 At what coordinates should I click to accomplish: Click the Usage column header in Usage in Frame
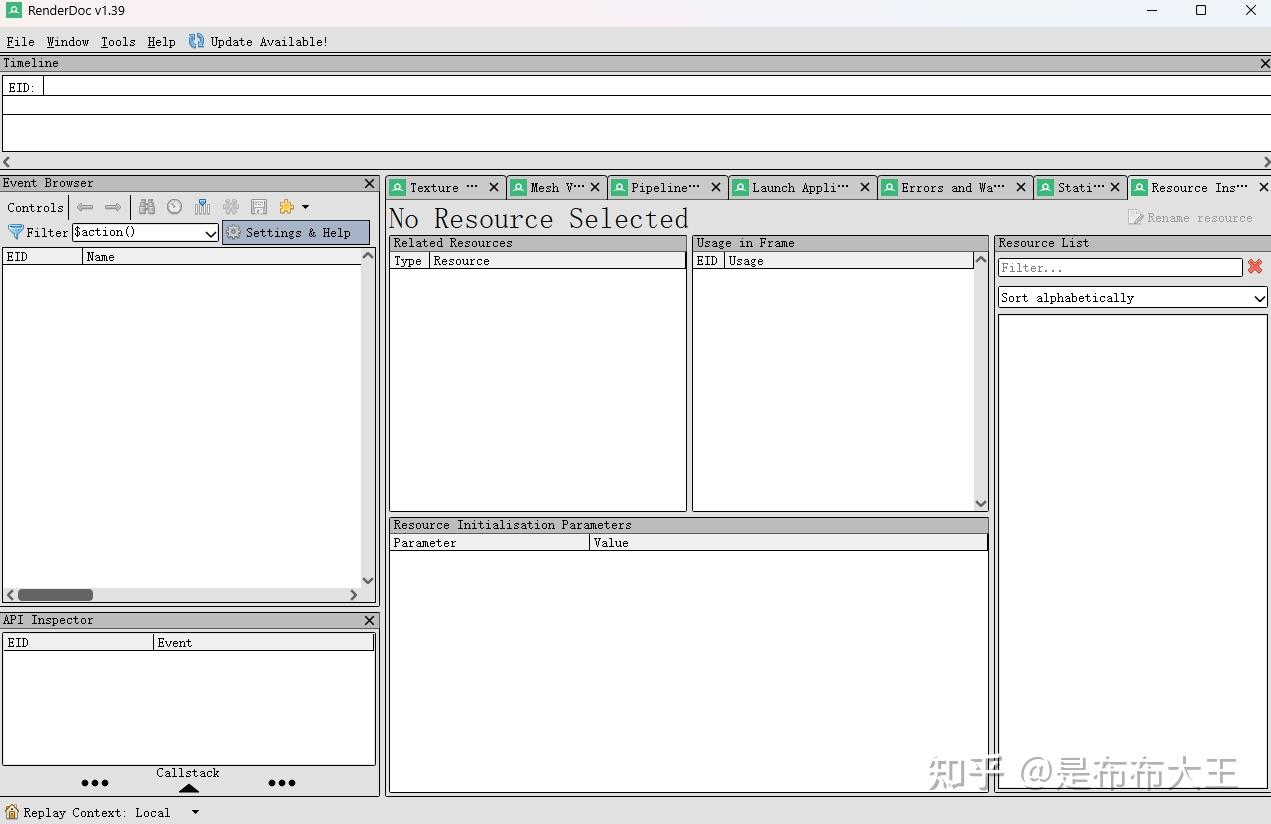point(848,261)
